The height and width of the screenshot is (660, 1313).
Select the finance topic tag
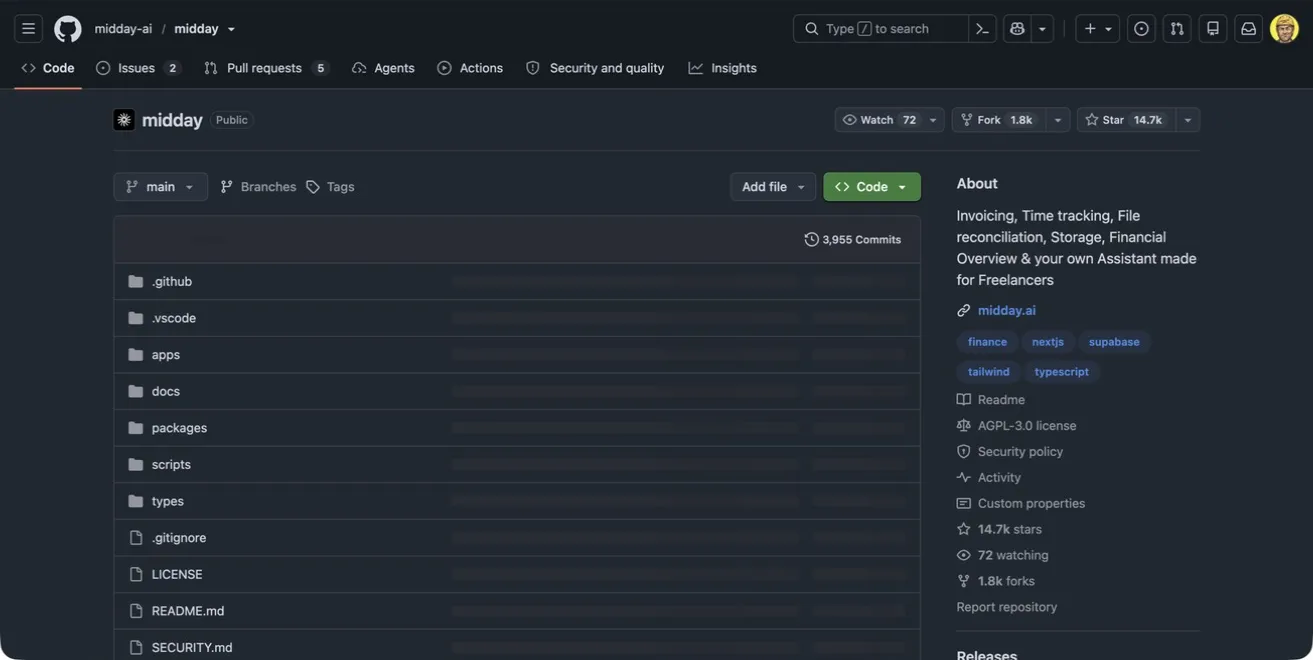pyautogui.click(x=987, y=342)
